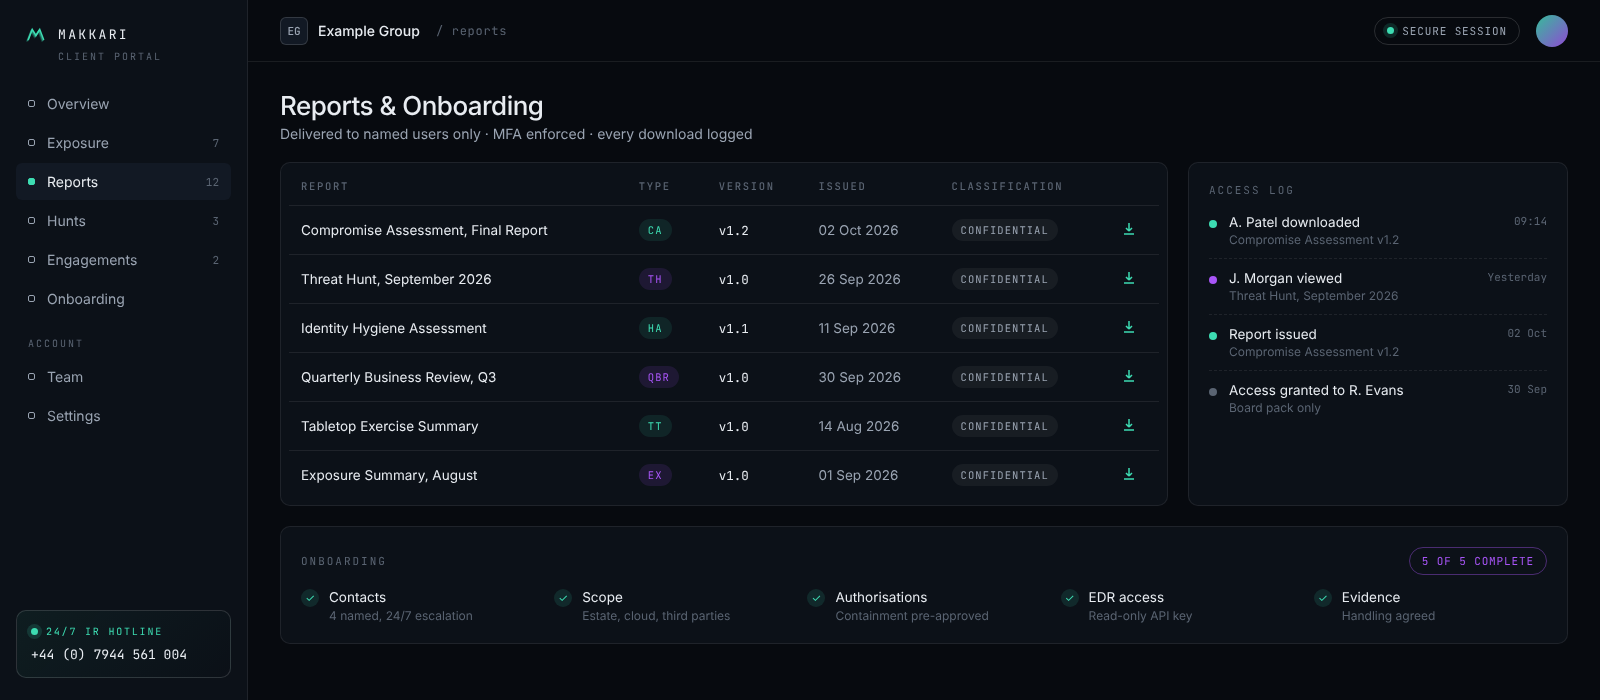Screen dimensions: 1600x700
Task: Select Reports in the sidebar
Action: pyautogui.click(x=124, y=182)
